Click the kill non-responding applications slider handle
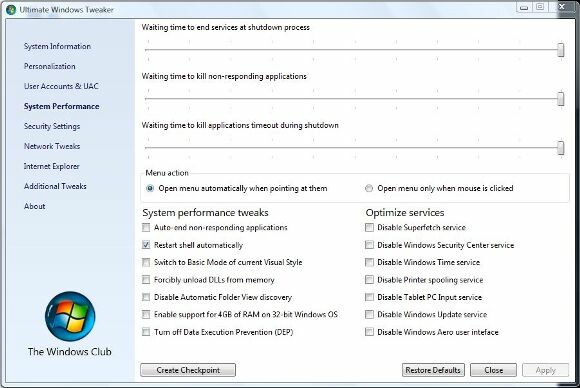 561,99
